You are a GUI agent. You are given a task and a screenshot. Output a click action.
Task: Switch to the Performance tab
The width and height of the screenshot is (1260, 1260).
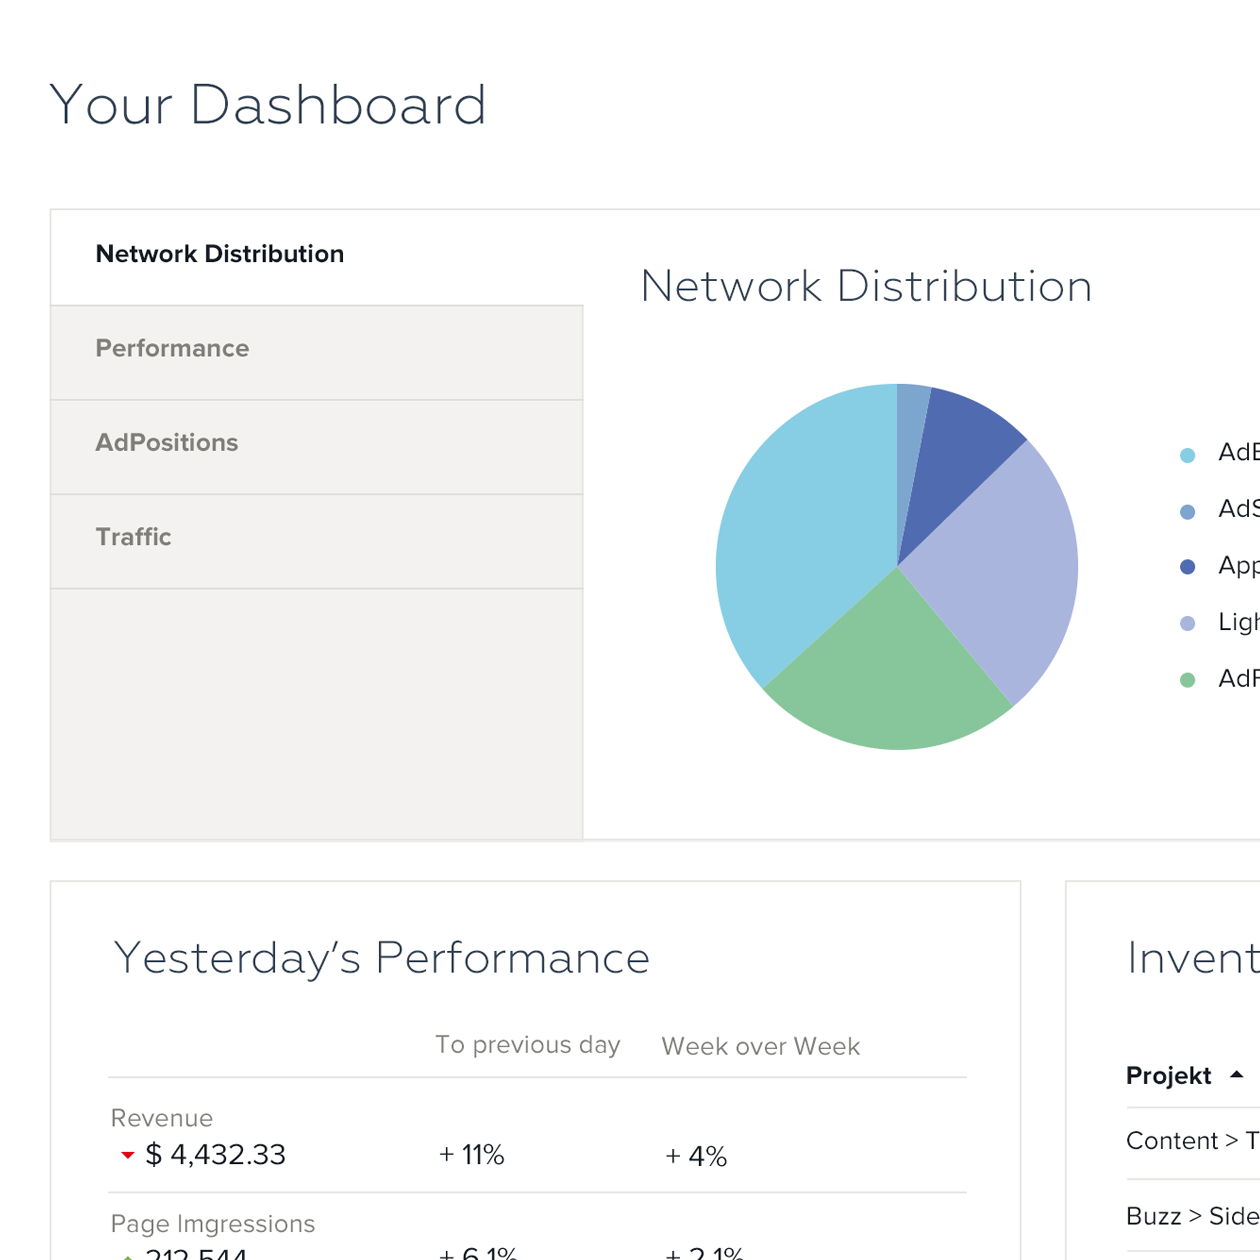pos(317,353)
